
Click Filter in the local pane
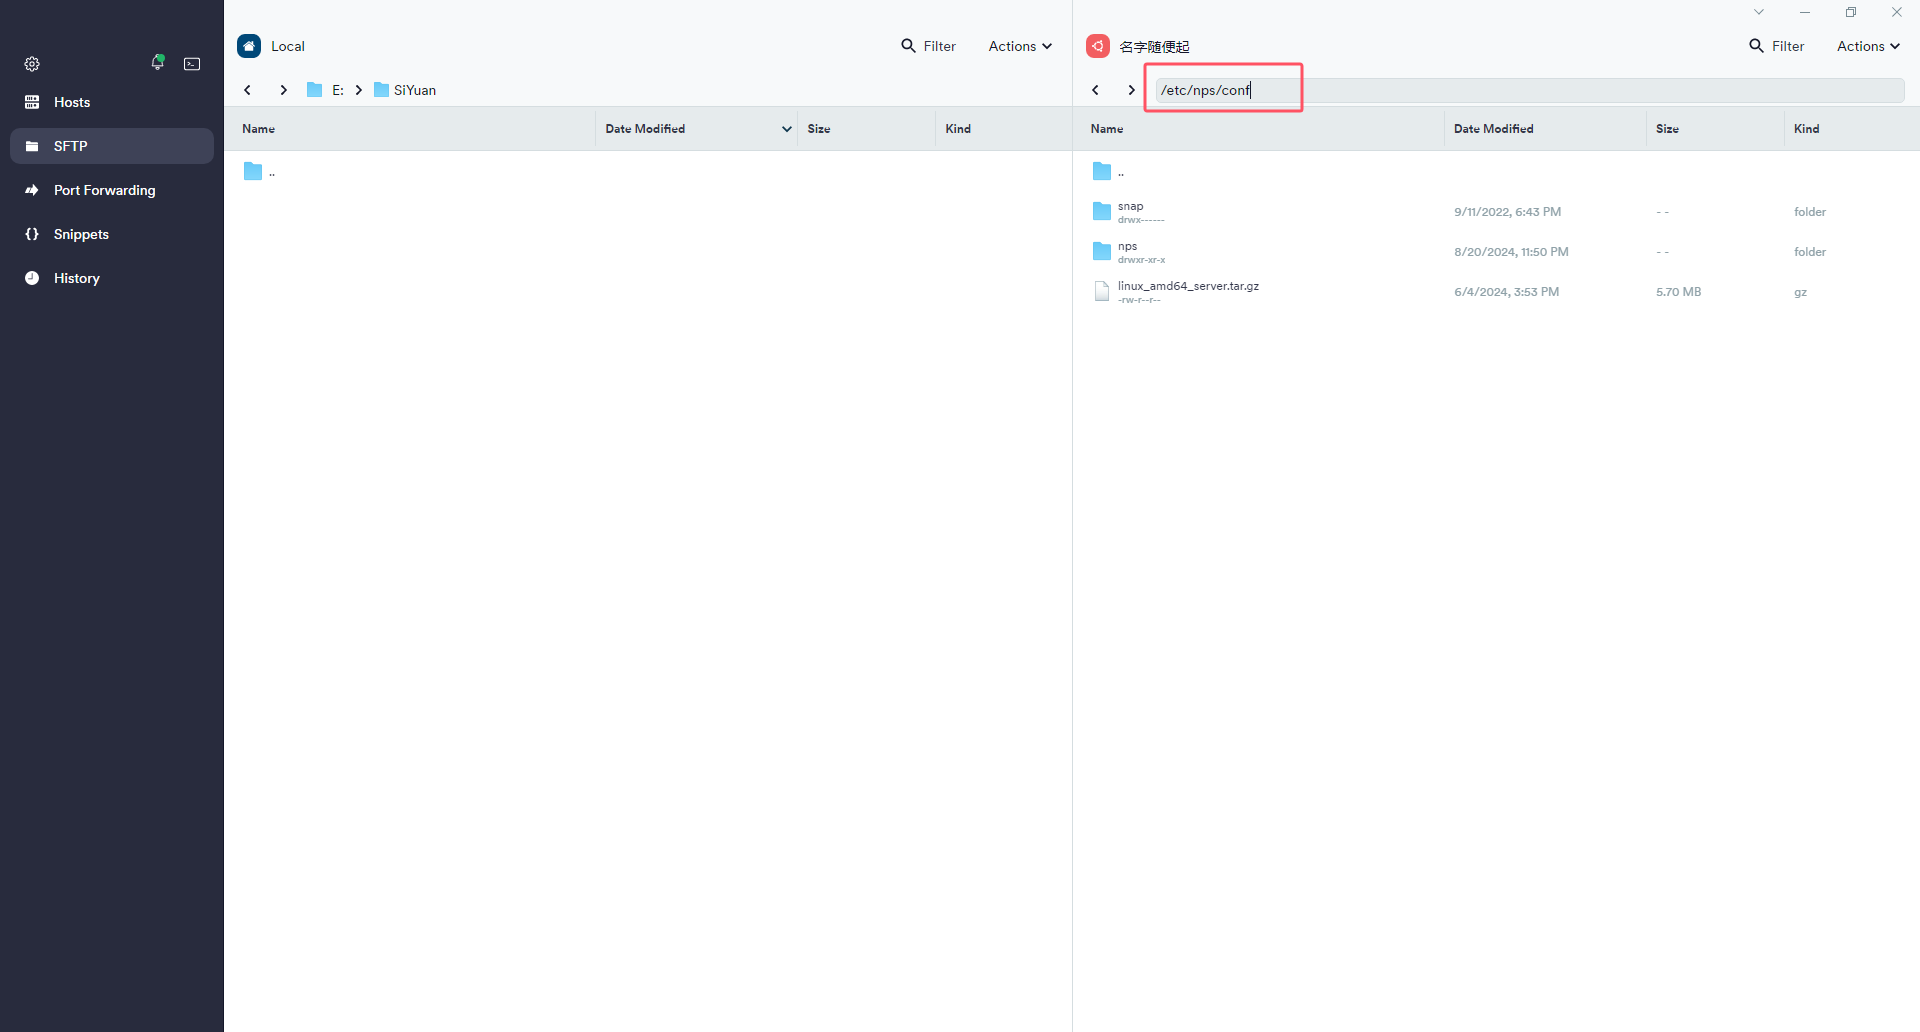pyautogui.click(x=928, y=46)
